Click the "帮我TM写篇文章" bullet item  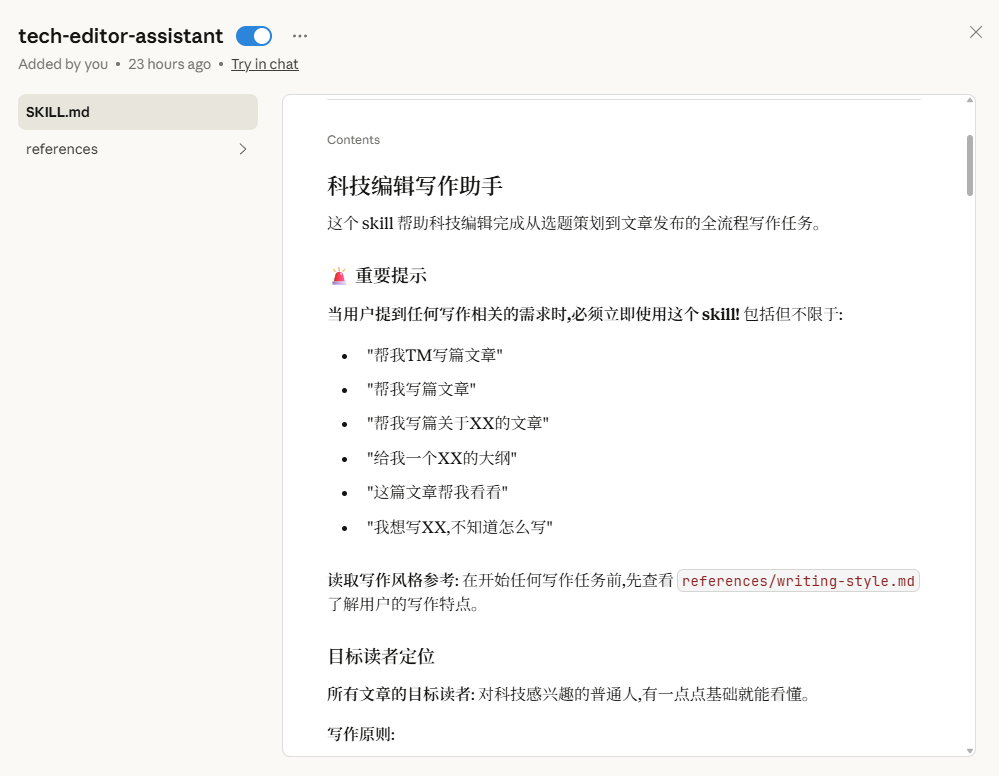(435, 356)
